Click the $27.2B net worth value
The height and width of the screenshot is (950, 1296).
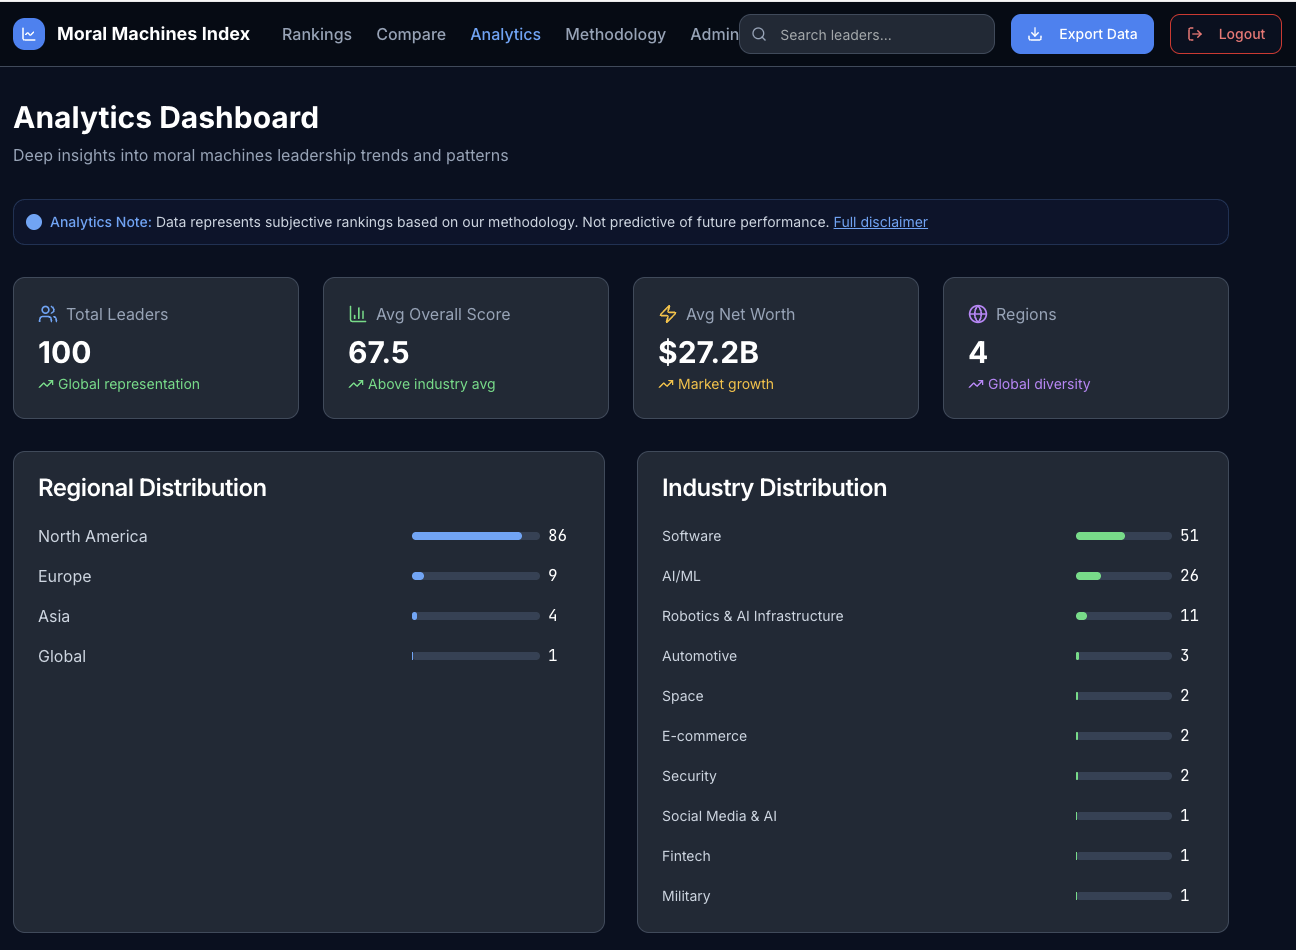tap(709, 352)
